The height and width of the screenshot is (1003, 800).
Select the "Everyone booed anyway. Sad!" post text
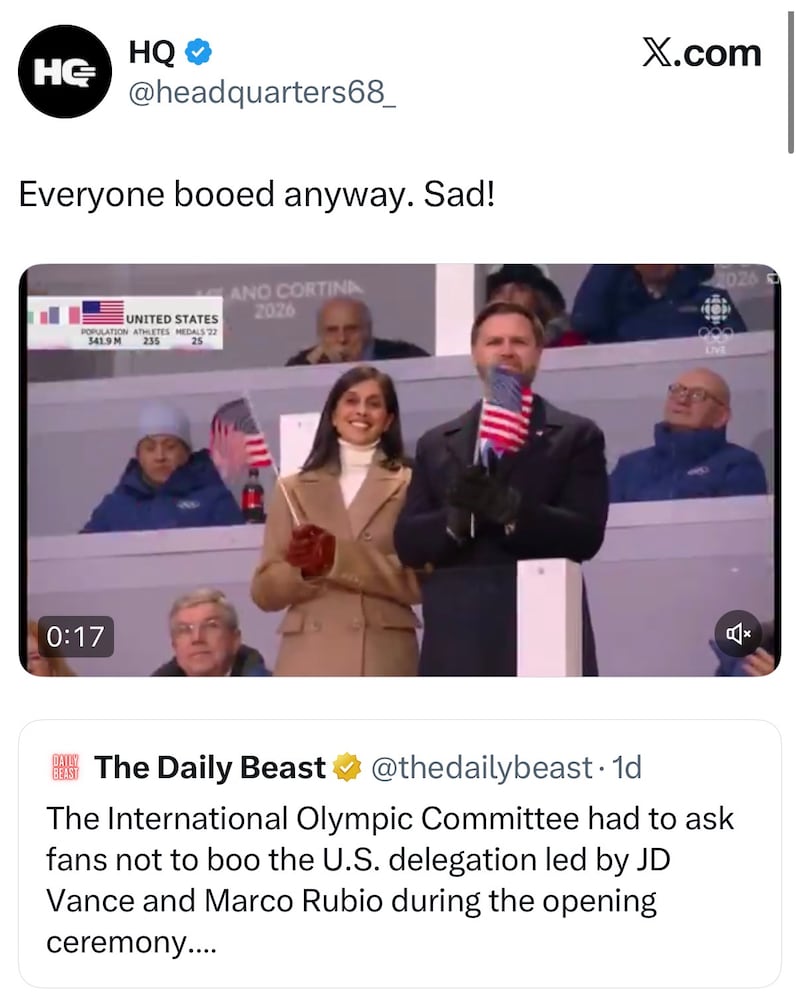click(257, 193)
